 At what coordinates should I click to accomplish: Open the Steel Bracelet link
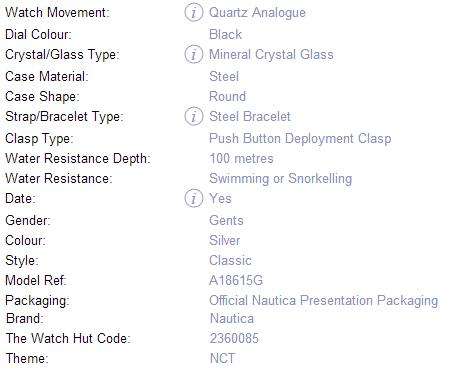250,116
